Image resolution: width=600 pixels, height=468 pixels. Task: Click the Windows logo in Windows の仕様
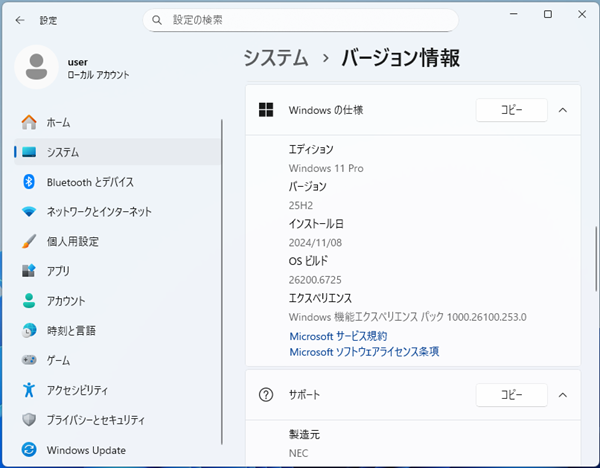click(x=266, y=110)
